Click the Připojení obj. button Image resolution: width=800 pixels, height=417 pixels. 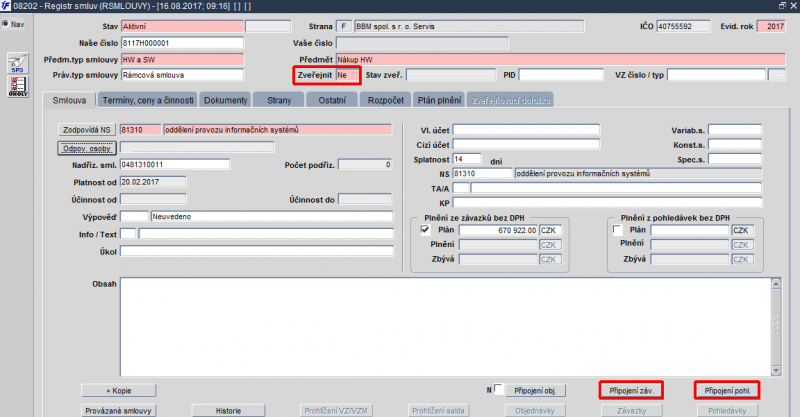(535, 391)
